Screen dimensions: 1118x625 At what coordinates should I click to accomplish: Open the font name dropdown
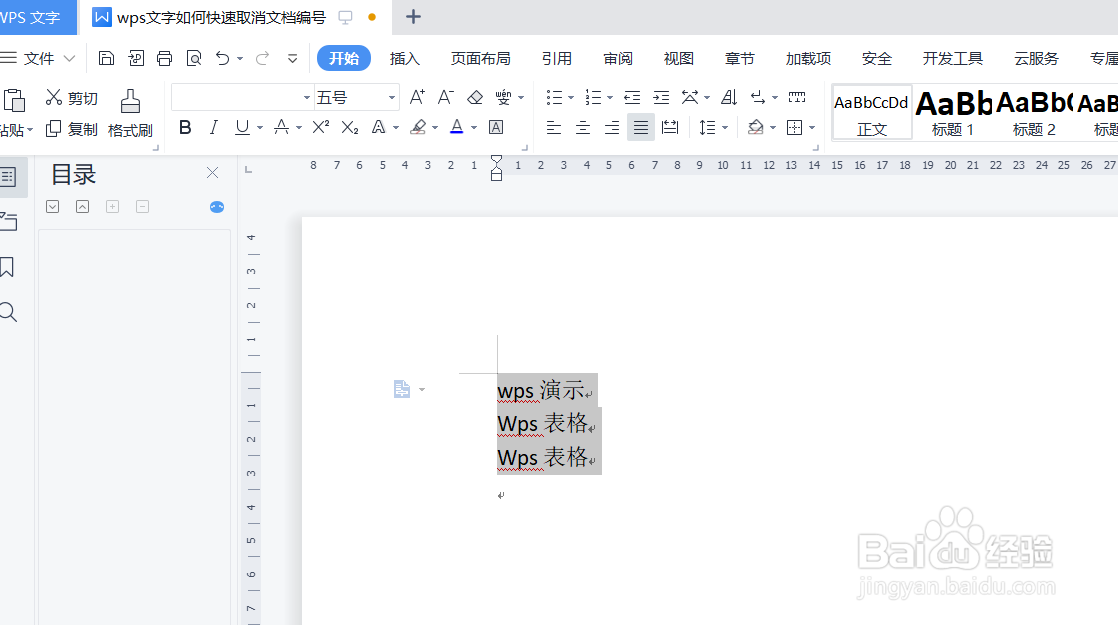pyautogui.click(x=307, y=98)
